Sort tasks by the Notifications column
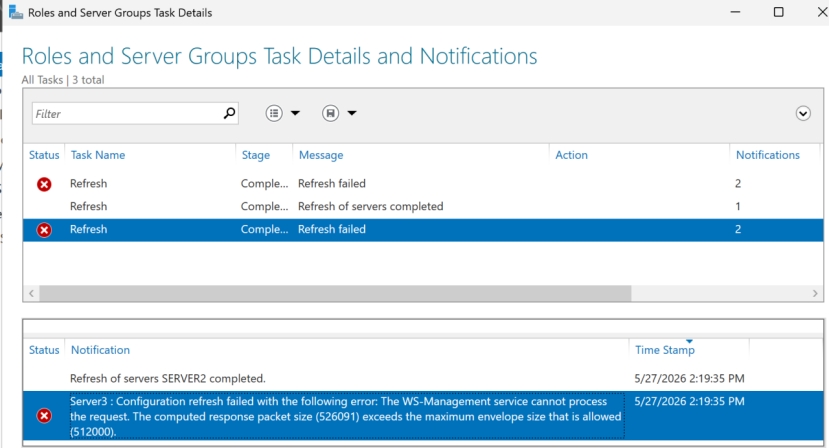 (768, 155)
